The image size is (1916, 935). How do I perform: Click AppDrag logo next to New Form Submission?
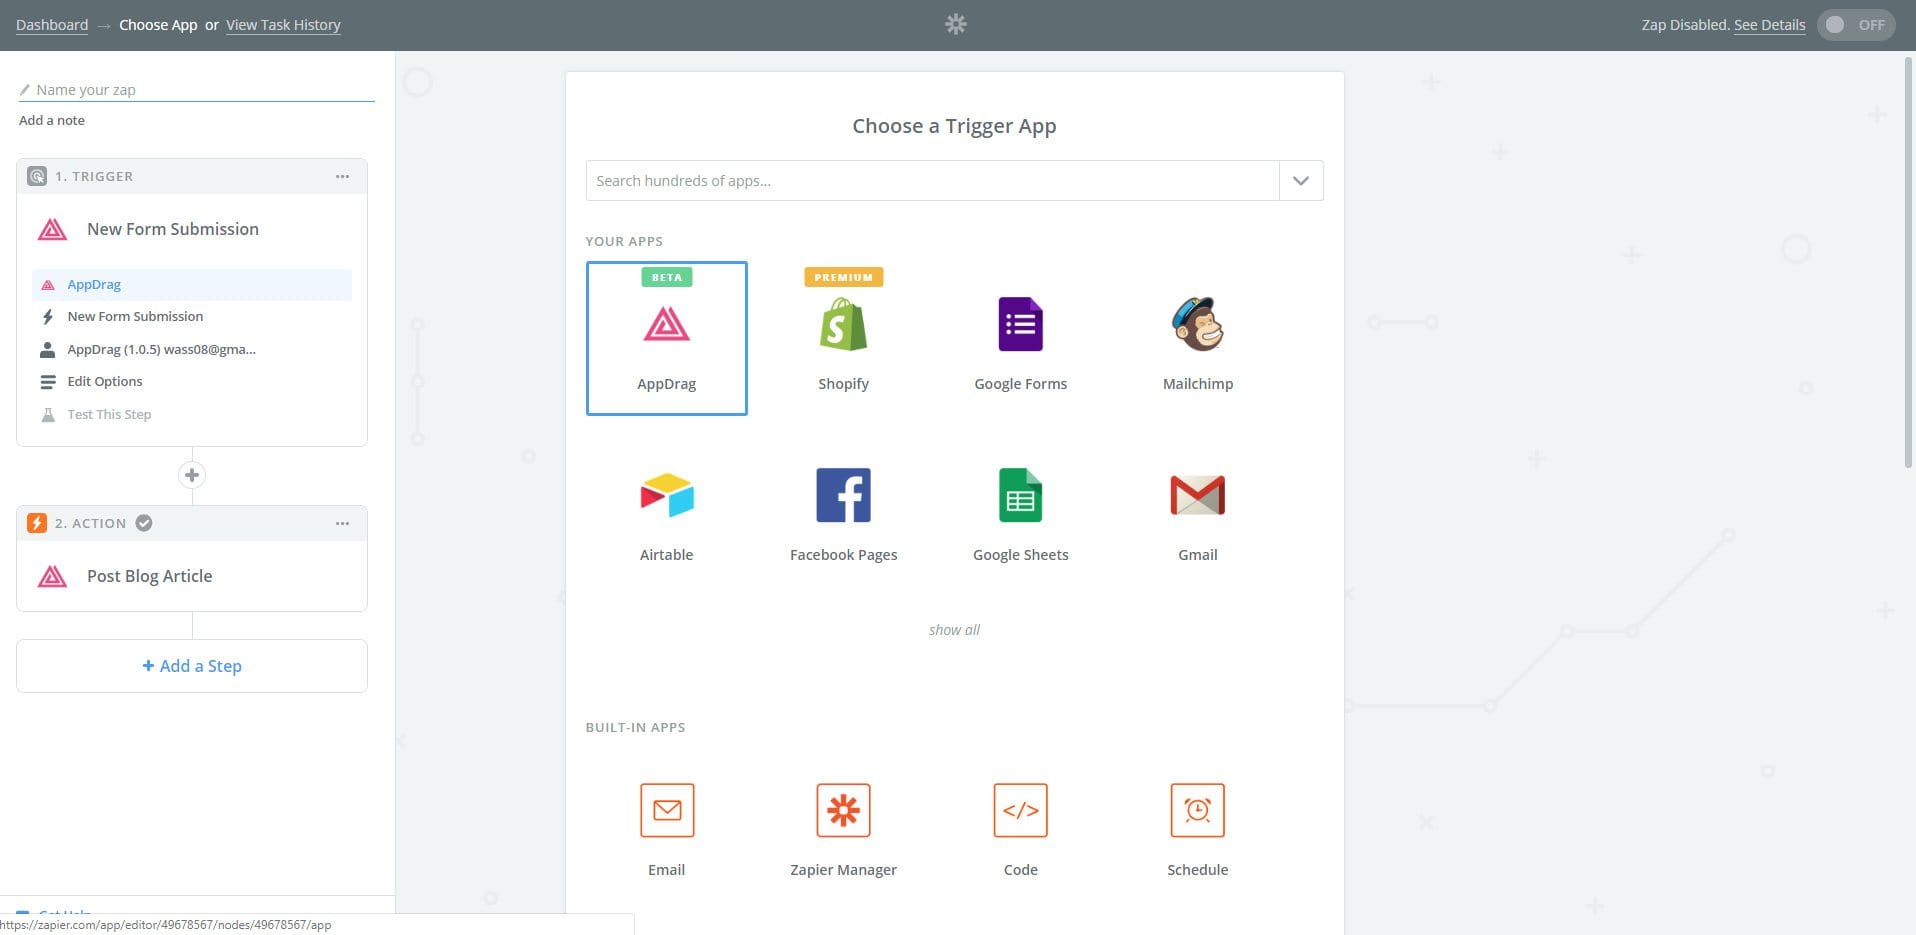[x=52, y=229]
